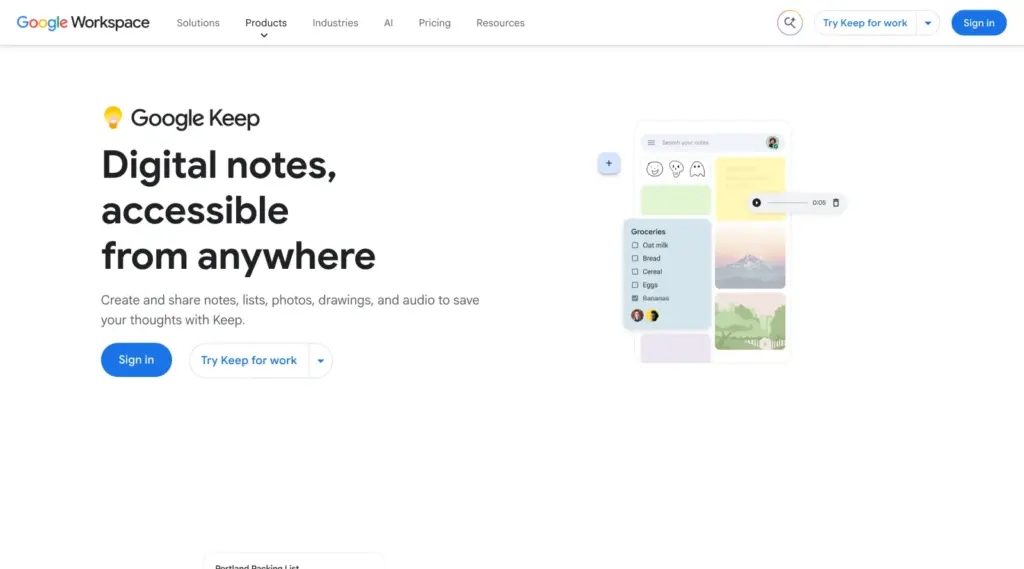Open the Resources menu
The height and width of the screenshot is (569, 1024).
[x=500, y=23]
